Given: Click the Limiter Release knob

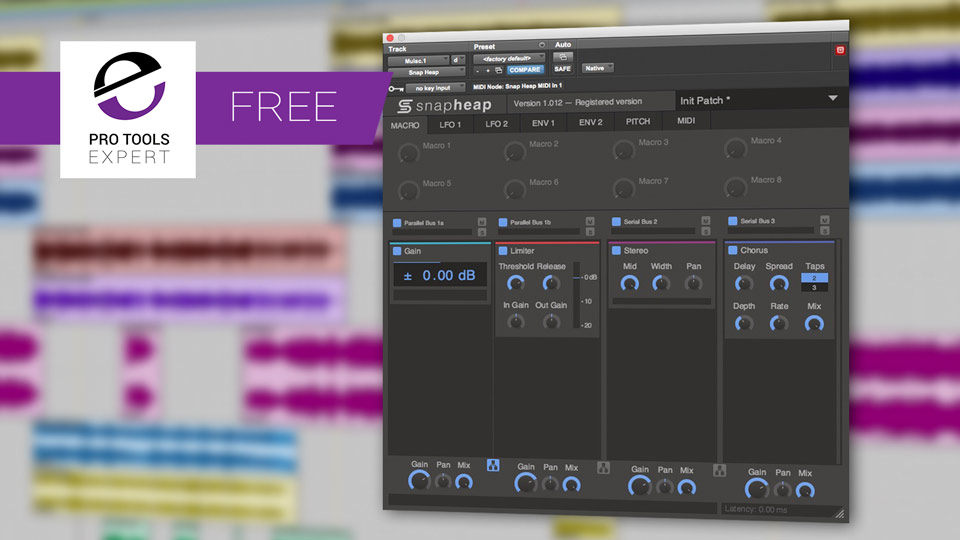Looking at the screenshot, I should click(551, 283).
